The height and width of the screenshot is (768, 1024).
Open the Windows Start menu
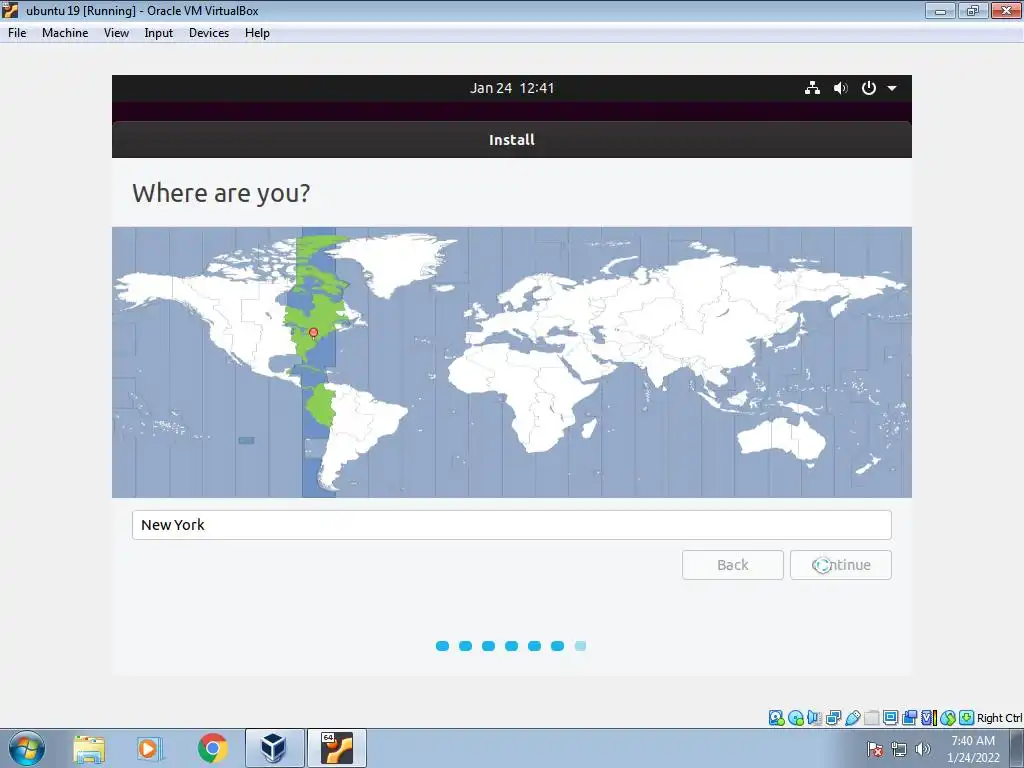coord(26,748)
